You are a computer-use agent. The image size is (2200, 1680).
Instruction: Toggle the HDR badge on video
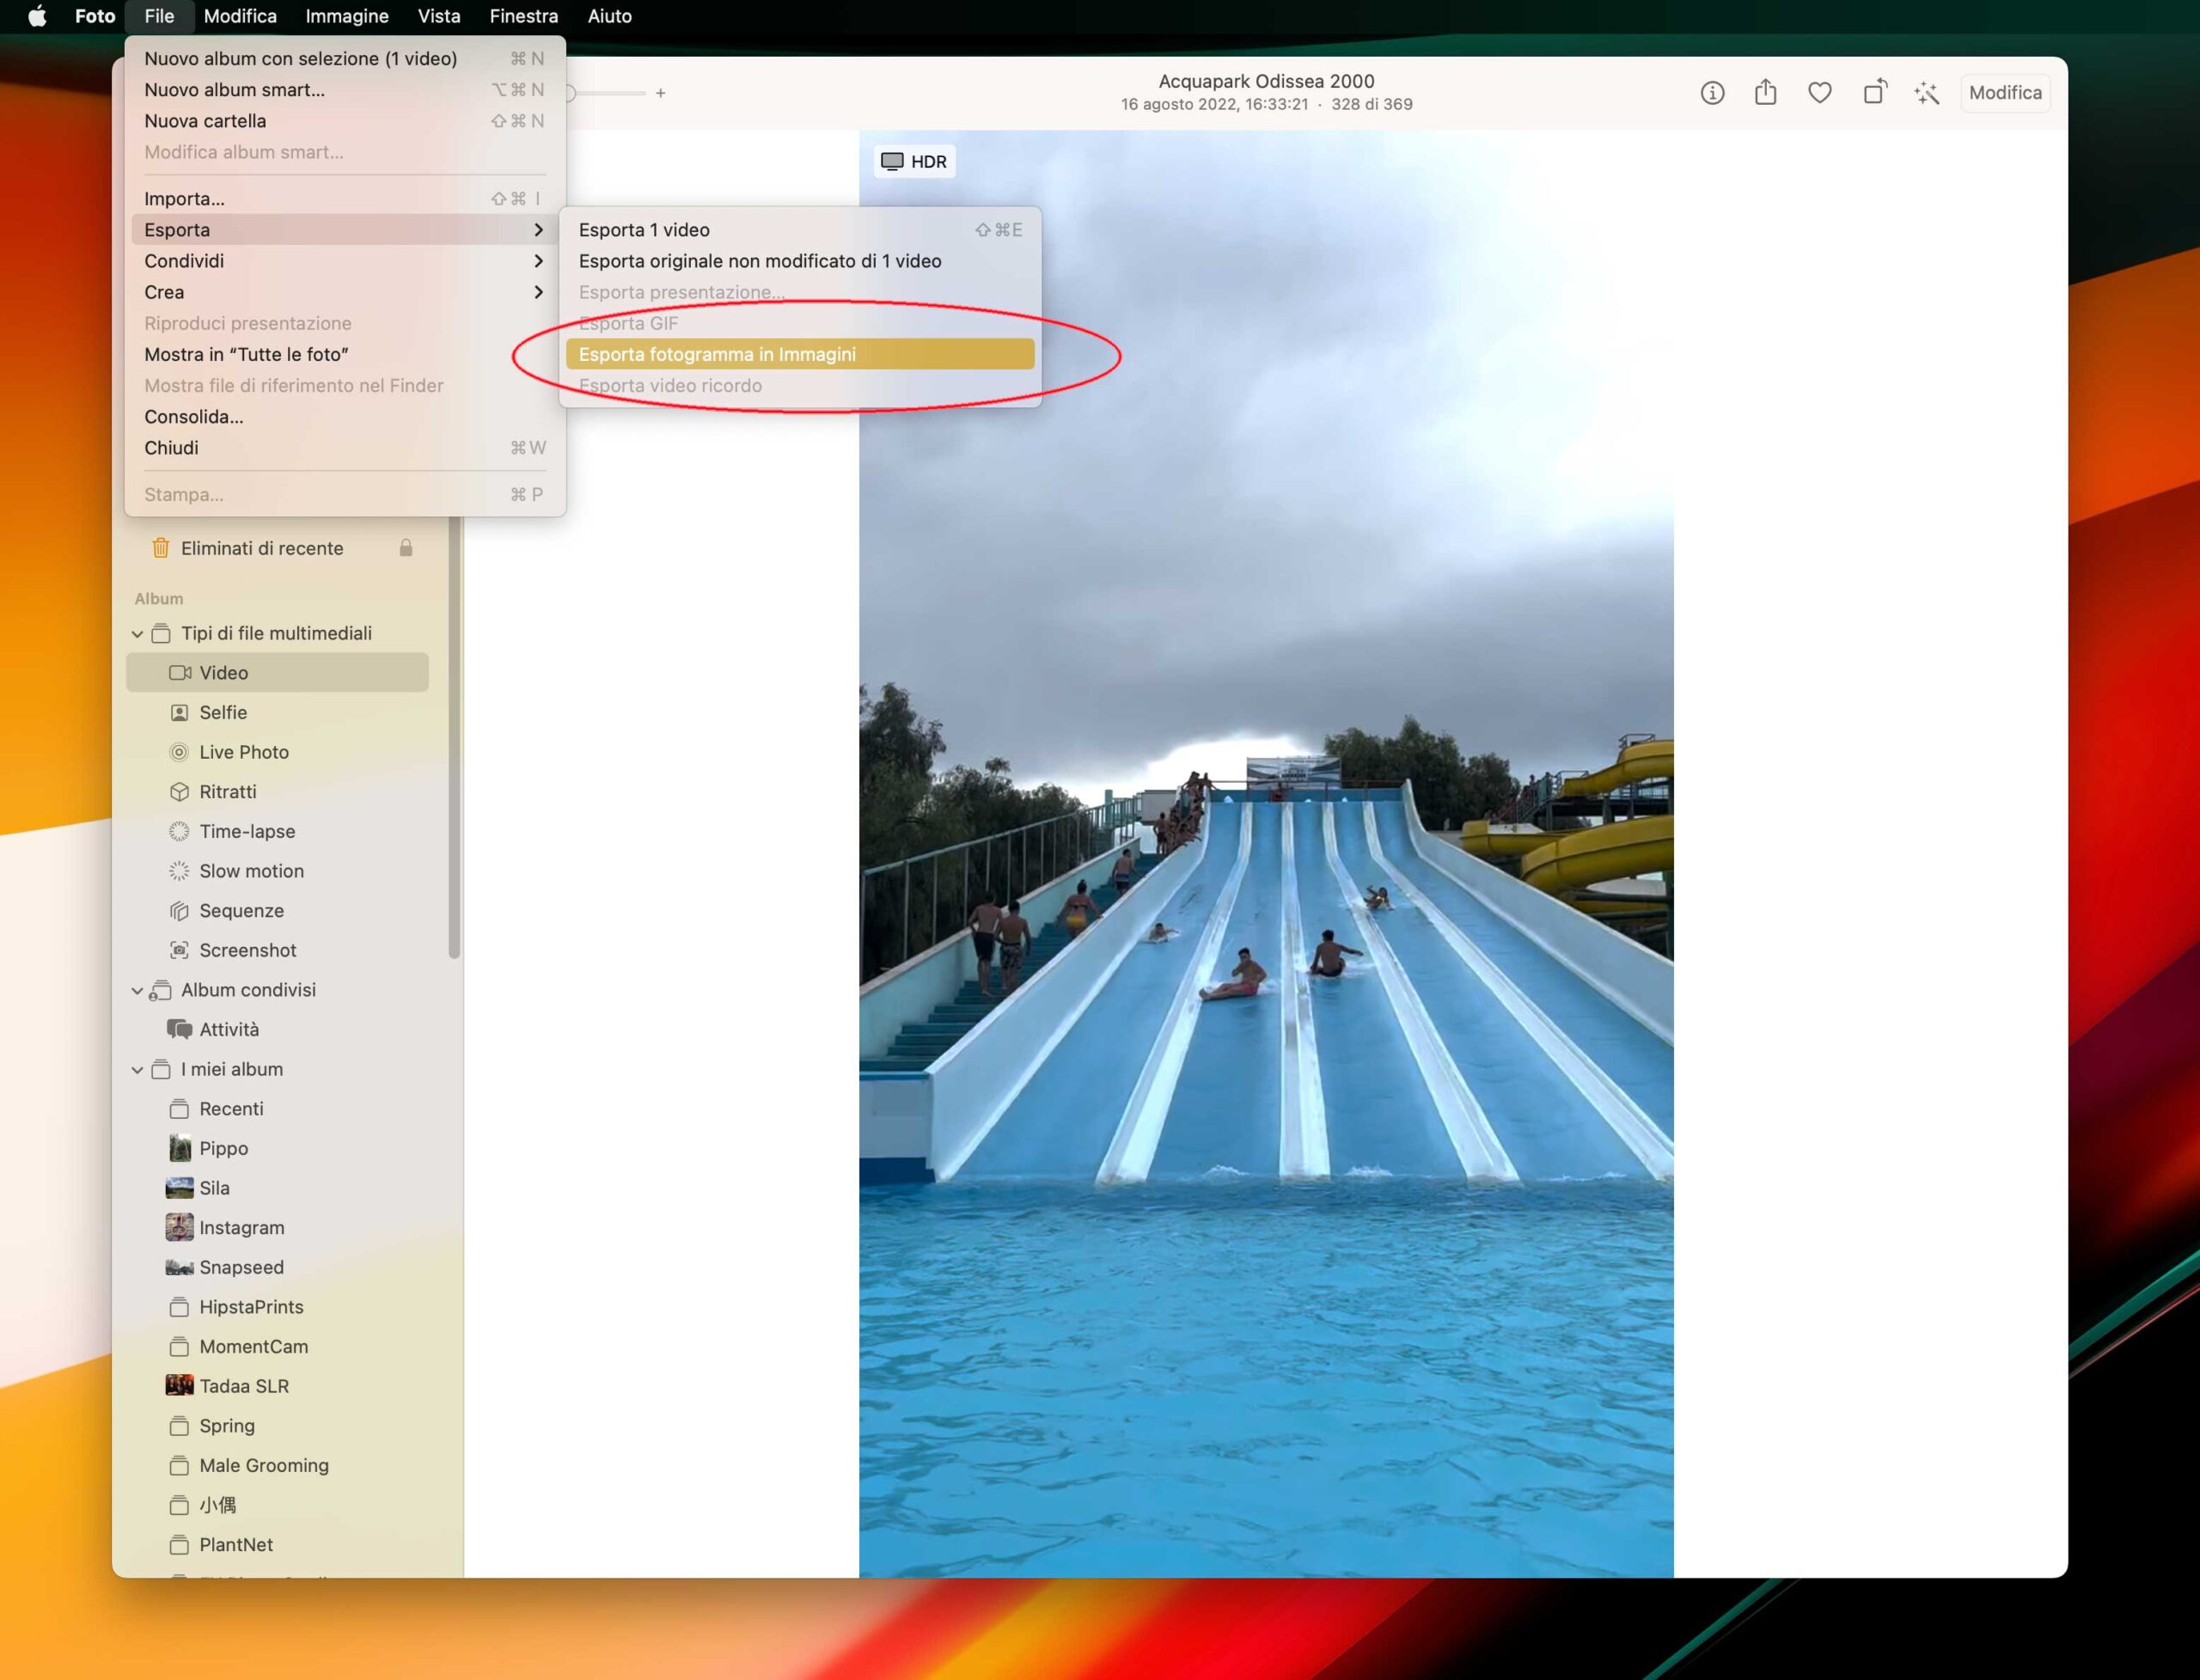point(914,162)
